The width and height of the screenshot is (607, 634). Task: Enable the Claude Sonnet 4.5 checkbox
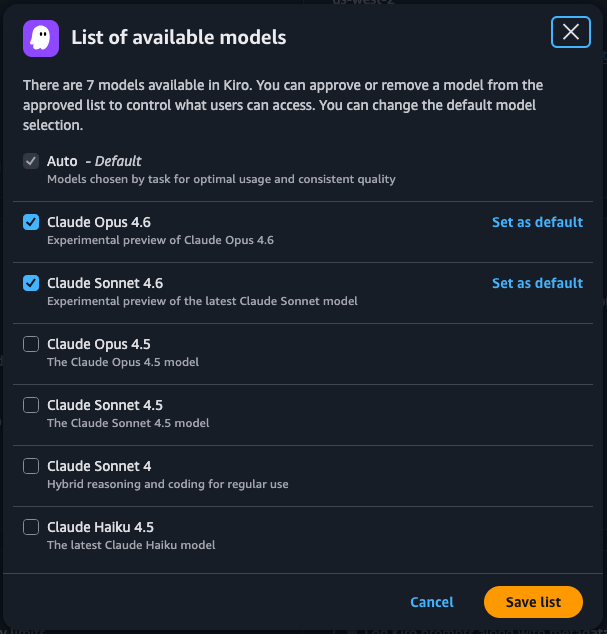pos(31,405)
